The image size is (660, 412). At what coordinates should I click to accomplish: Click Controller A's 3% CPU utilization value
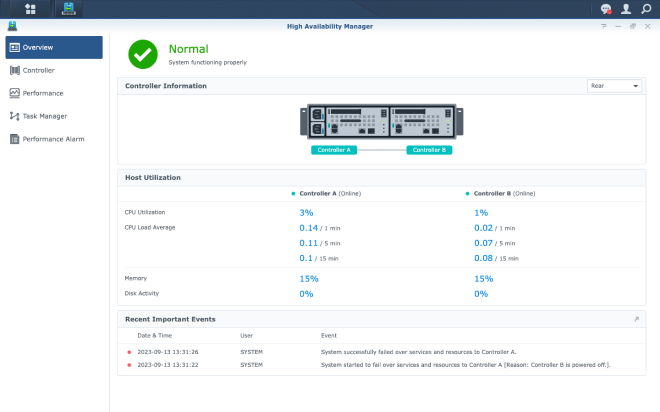pos(306,212)
